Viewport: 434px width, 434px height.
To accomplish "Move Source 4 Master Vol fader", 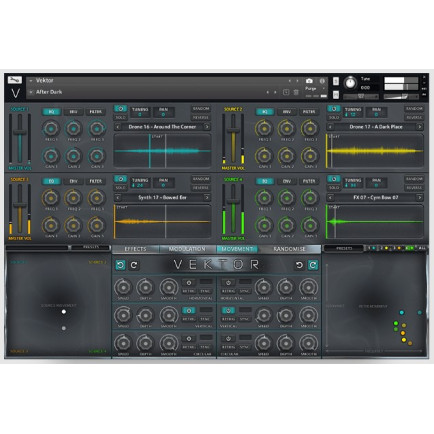I will tap(233, 201).
